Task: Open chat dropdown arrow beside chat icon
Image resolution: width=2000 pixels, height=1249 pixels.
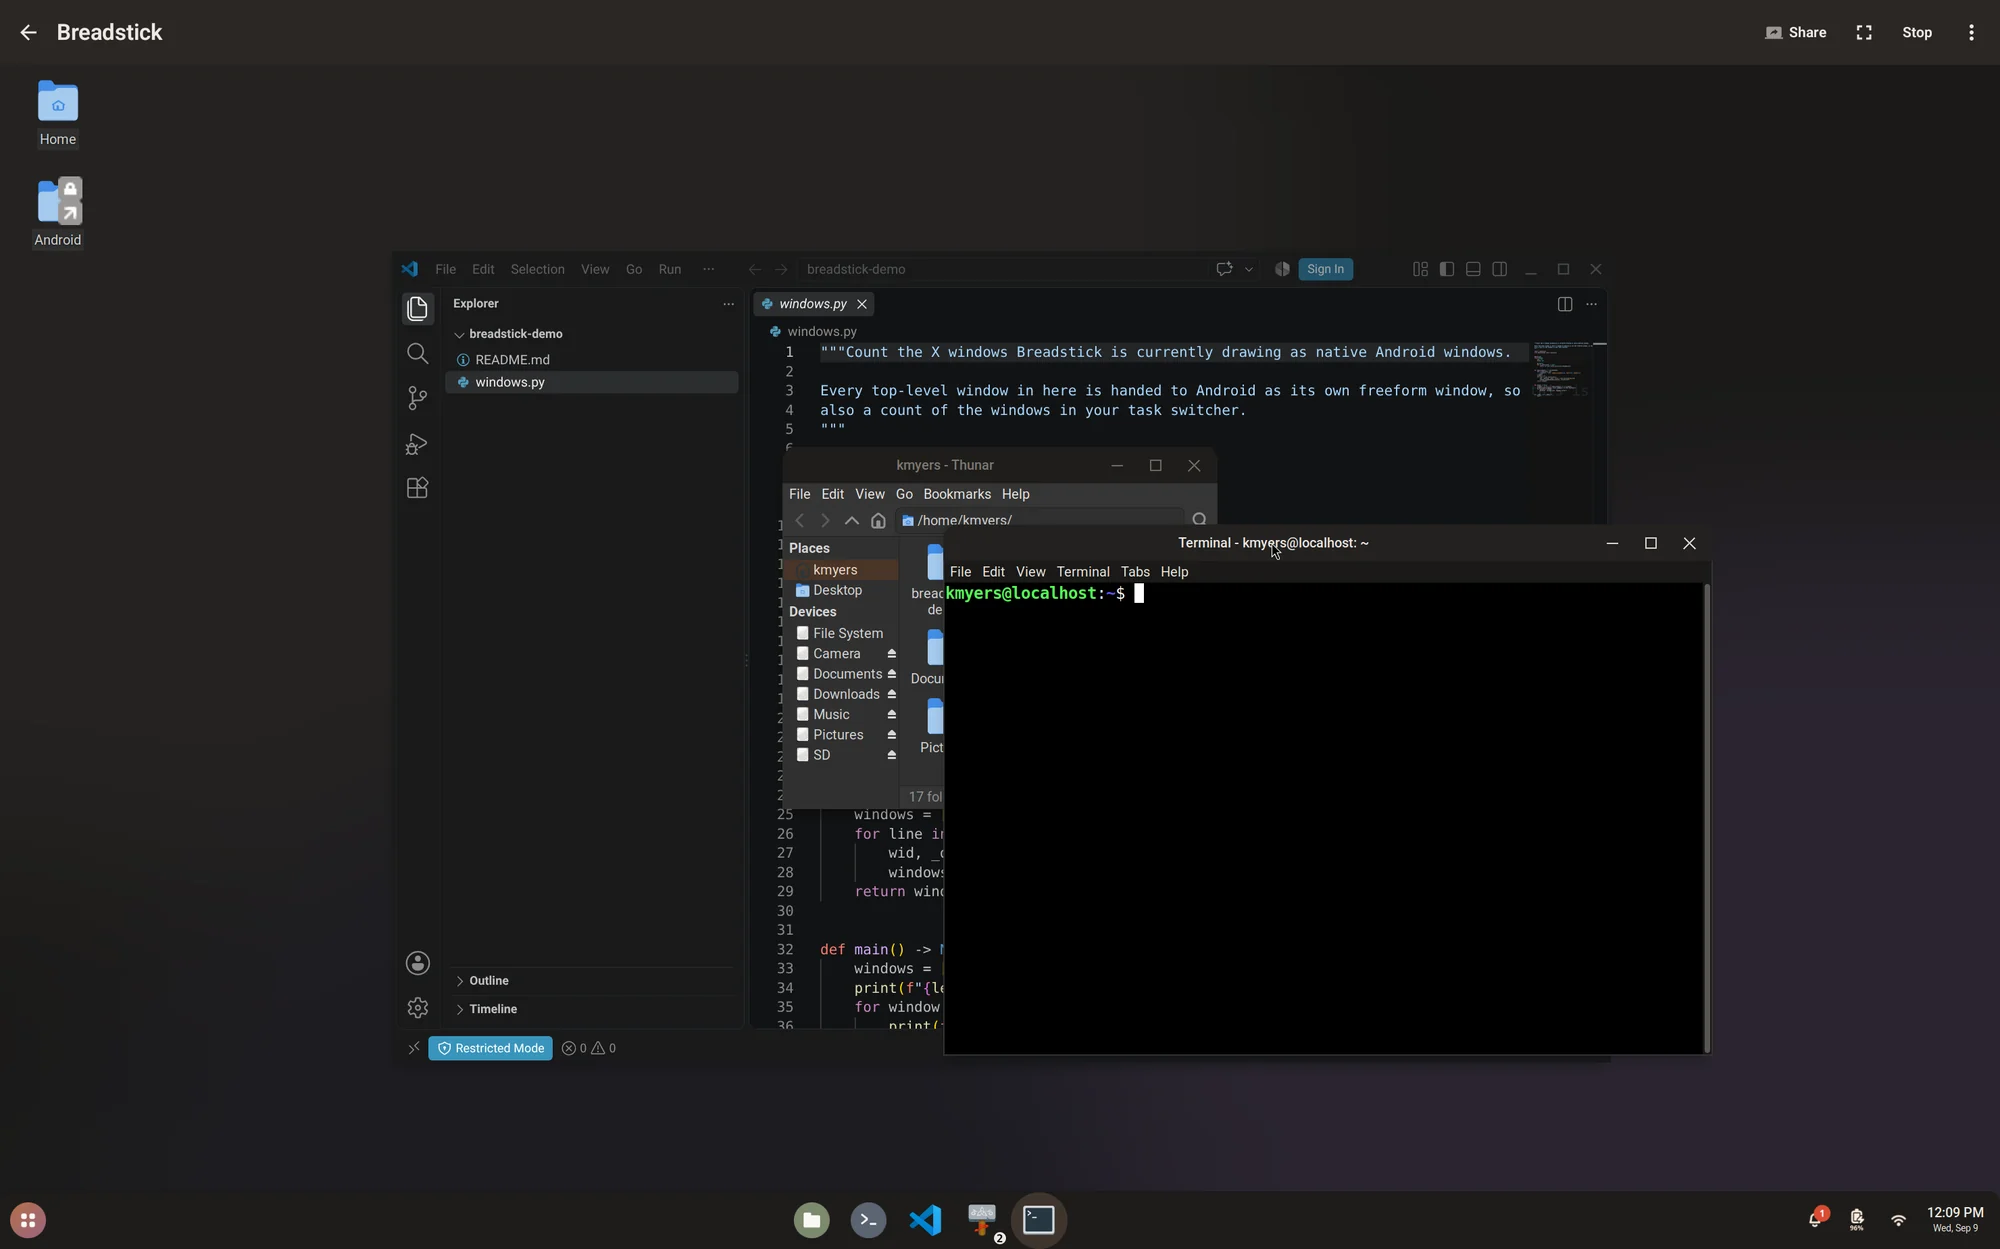Action: (x=1248, y=269)
